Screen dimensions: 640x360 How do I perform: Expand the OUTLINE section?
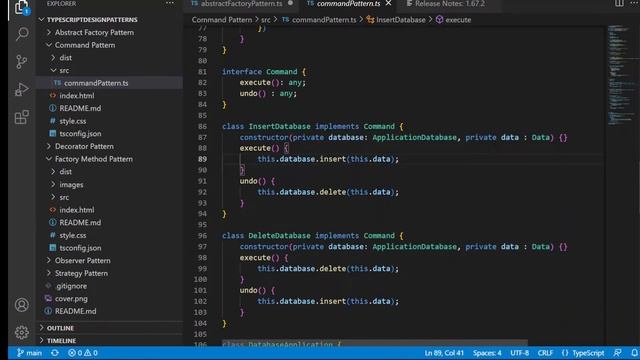point(60,328)
